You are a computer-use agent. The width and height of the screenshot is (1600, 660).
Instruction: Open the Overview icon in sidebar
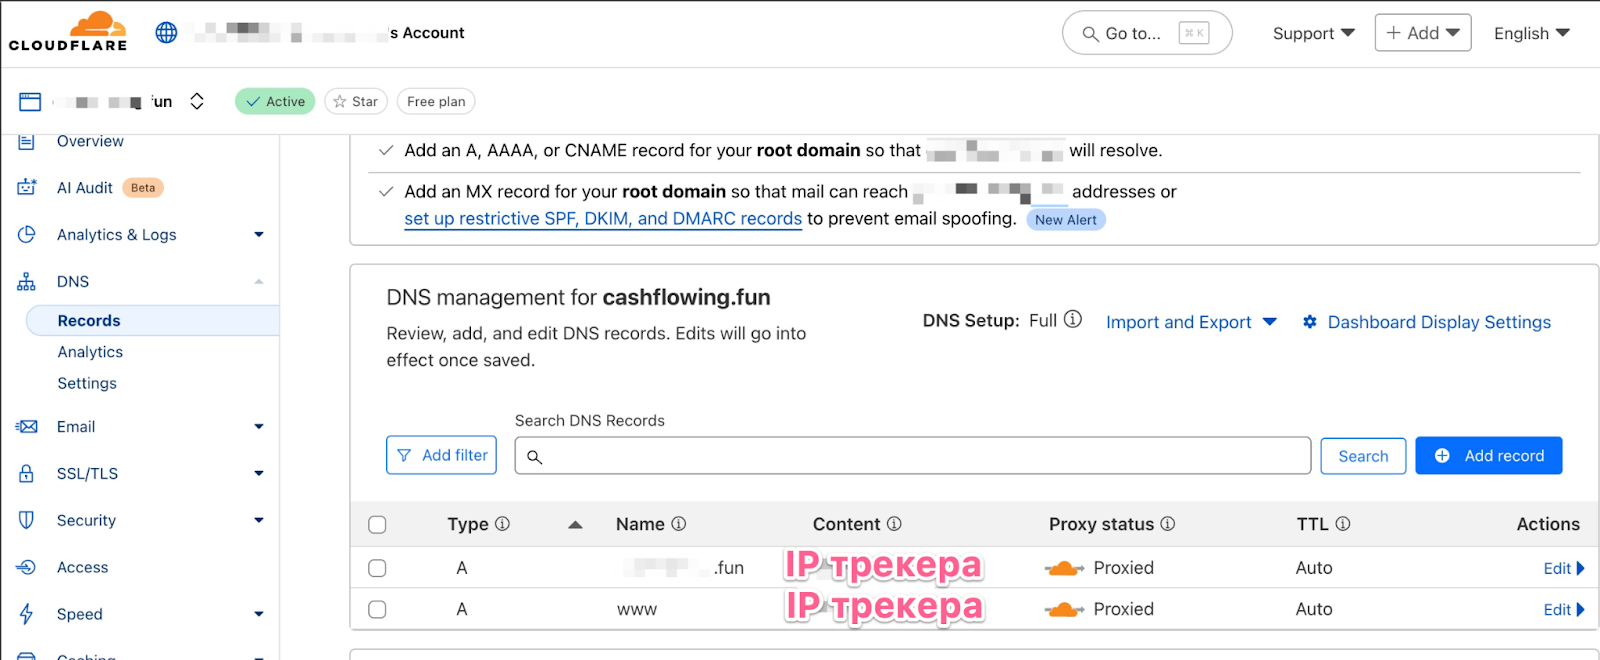(x=27, y=141)
